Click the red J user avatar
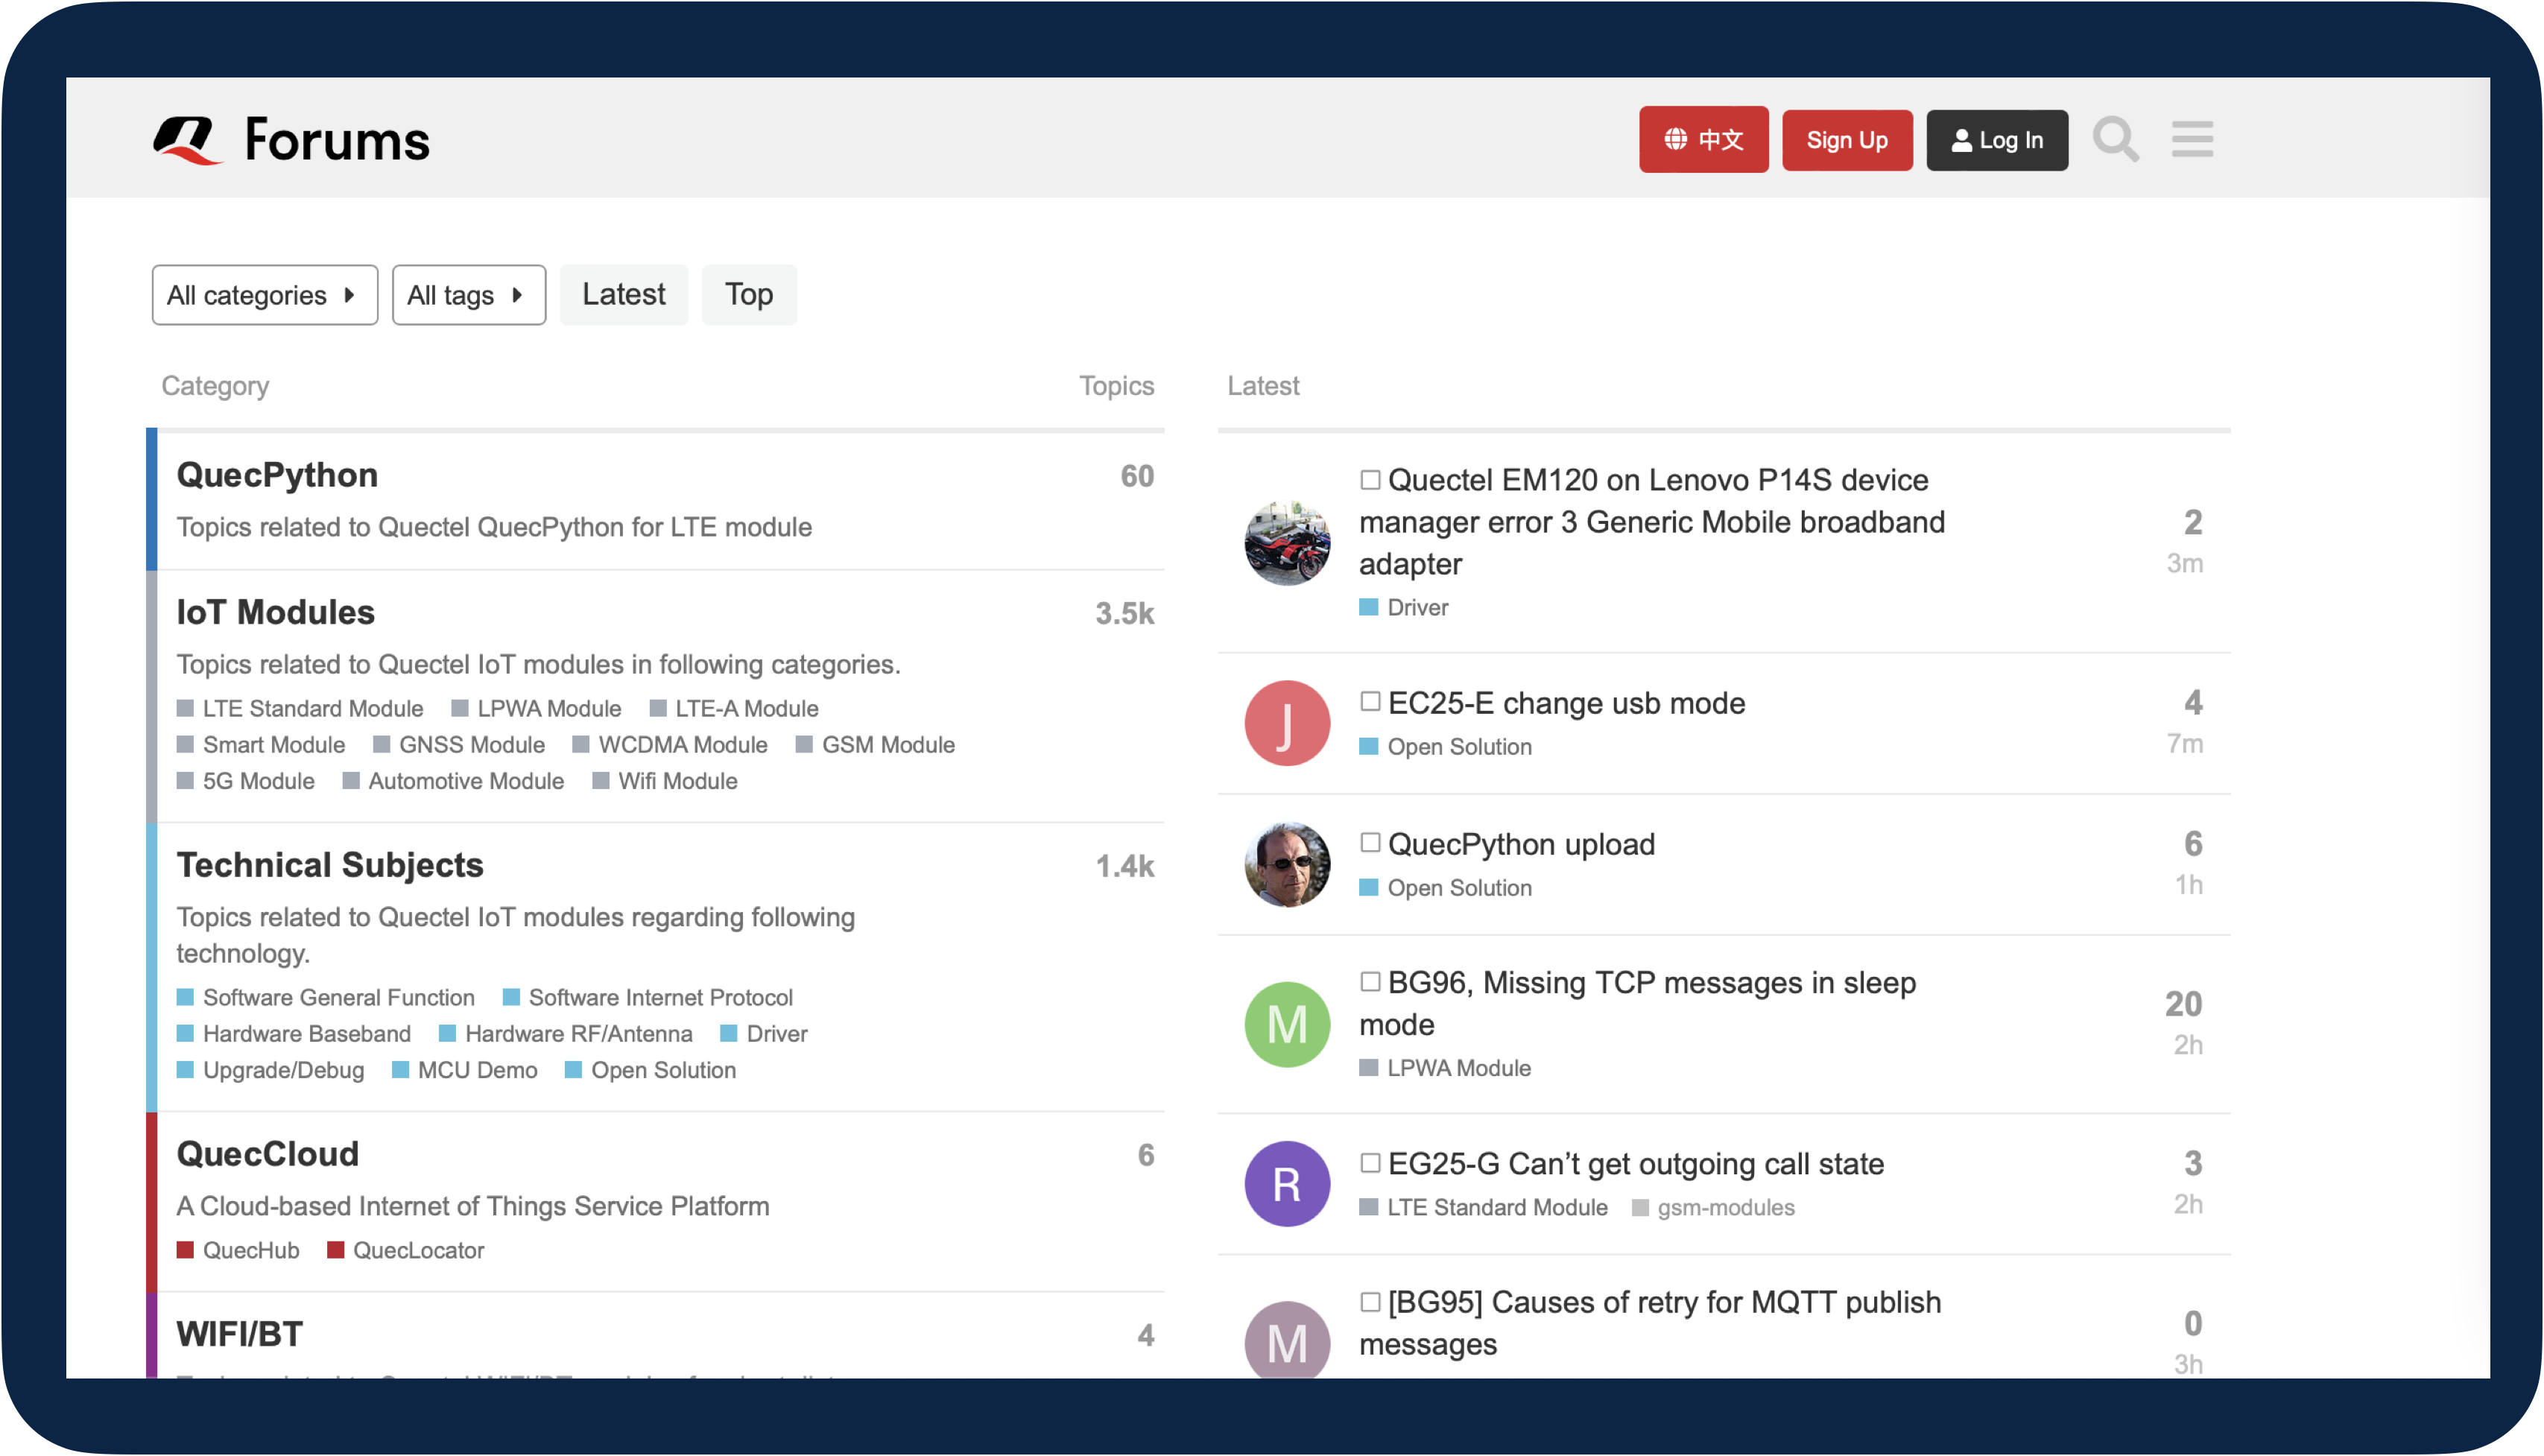 coord(1287,723)
